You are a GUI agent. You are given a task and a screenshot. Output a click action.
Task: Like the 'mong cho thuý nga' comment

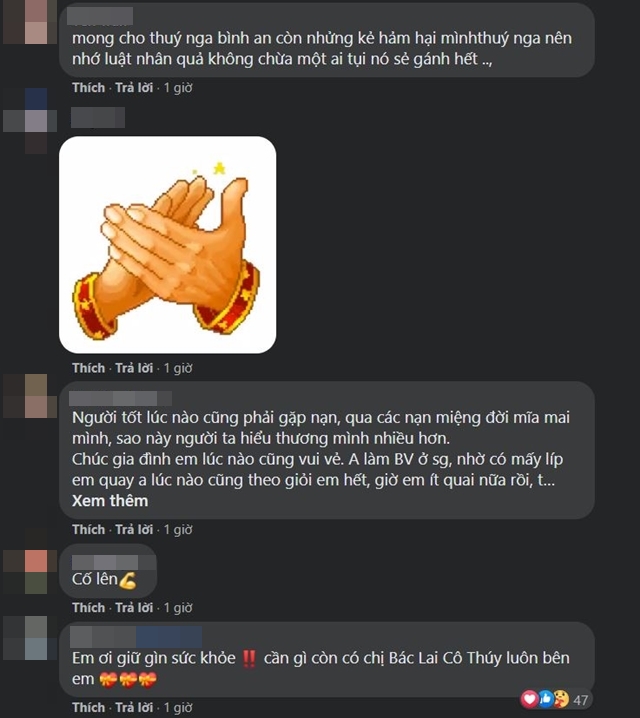[x=88, y=87]
